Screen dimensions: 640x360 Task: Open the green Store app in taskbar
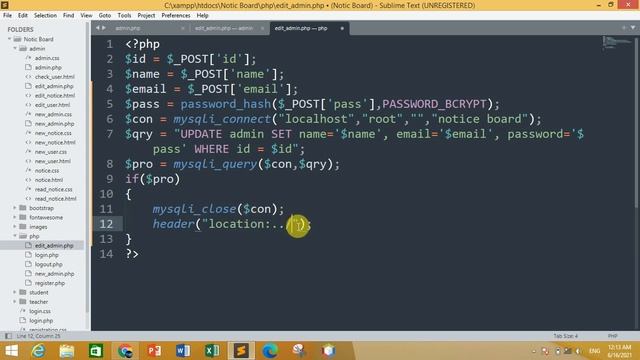click(x=96, y=351)
